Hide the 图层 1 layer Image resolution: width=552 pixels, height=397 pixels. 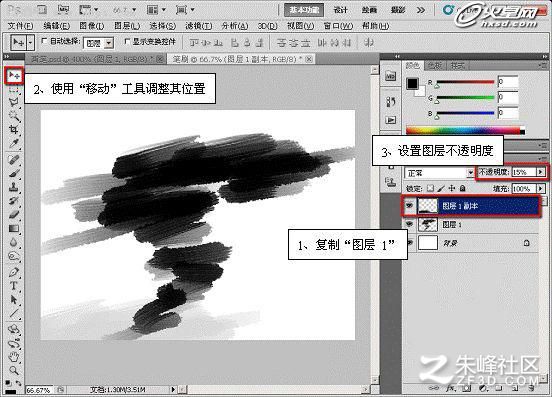[x=409, y=224]
